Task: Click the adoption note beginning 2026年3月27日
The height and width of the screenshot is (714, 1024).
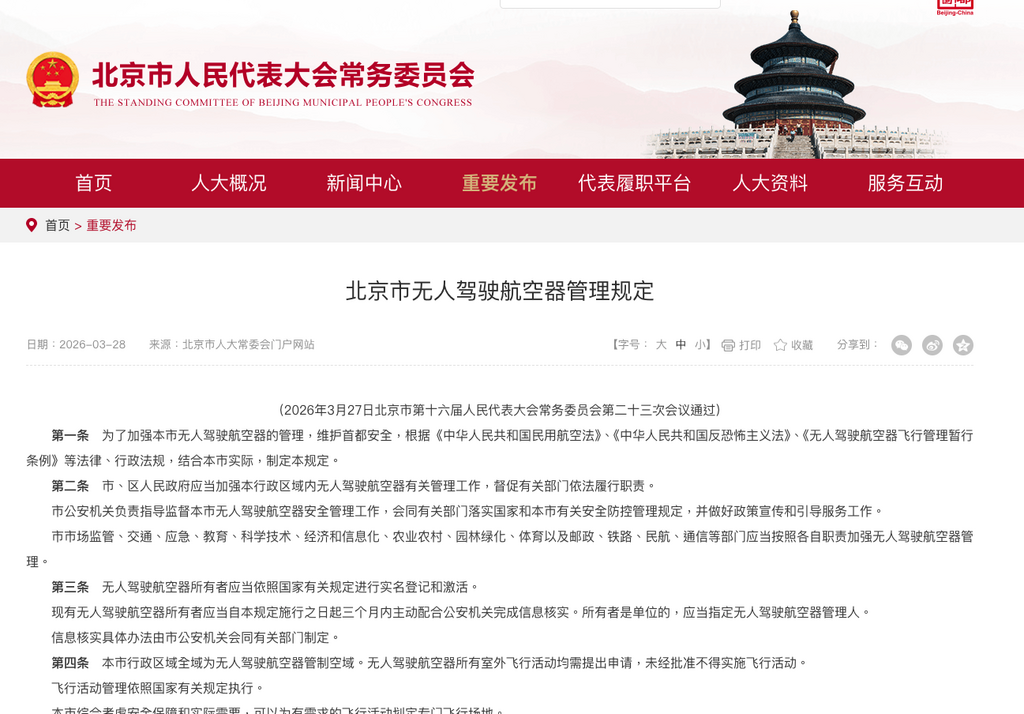Action: coord(500,410)
